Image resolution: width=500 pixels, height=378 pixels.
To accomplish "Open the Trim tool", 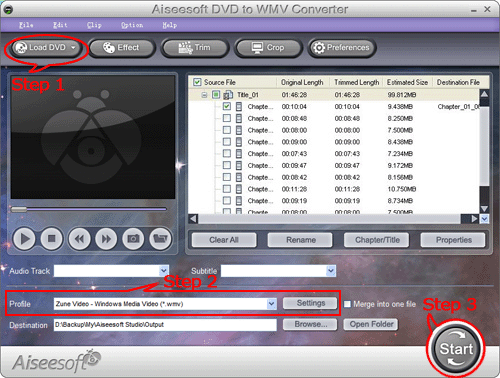I will click(194, 48).
